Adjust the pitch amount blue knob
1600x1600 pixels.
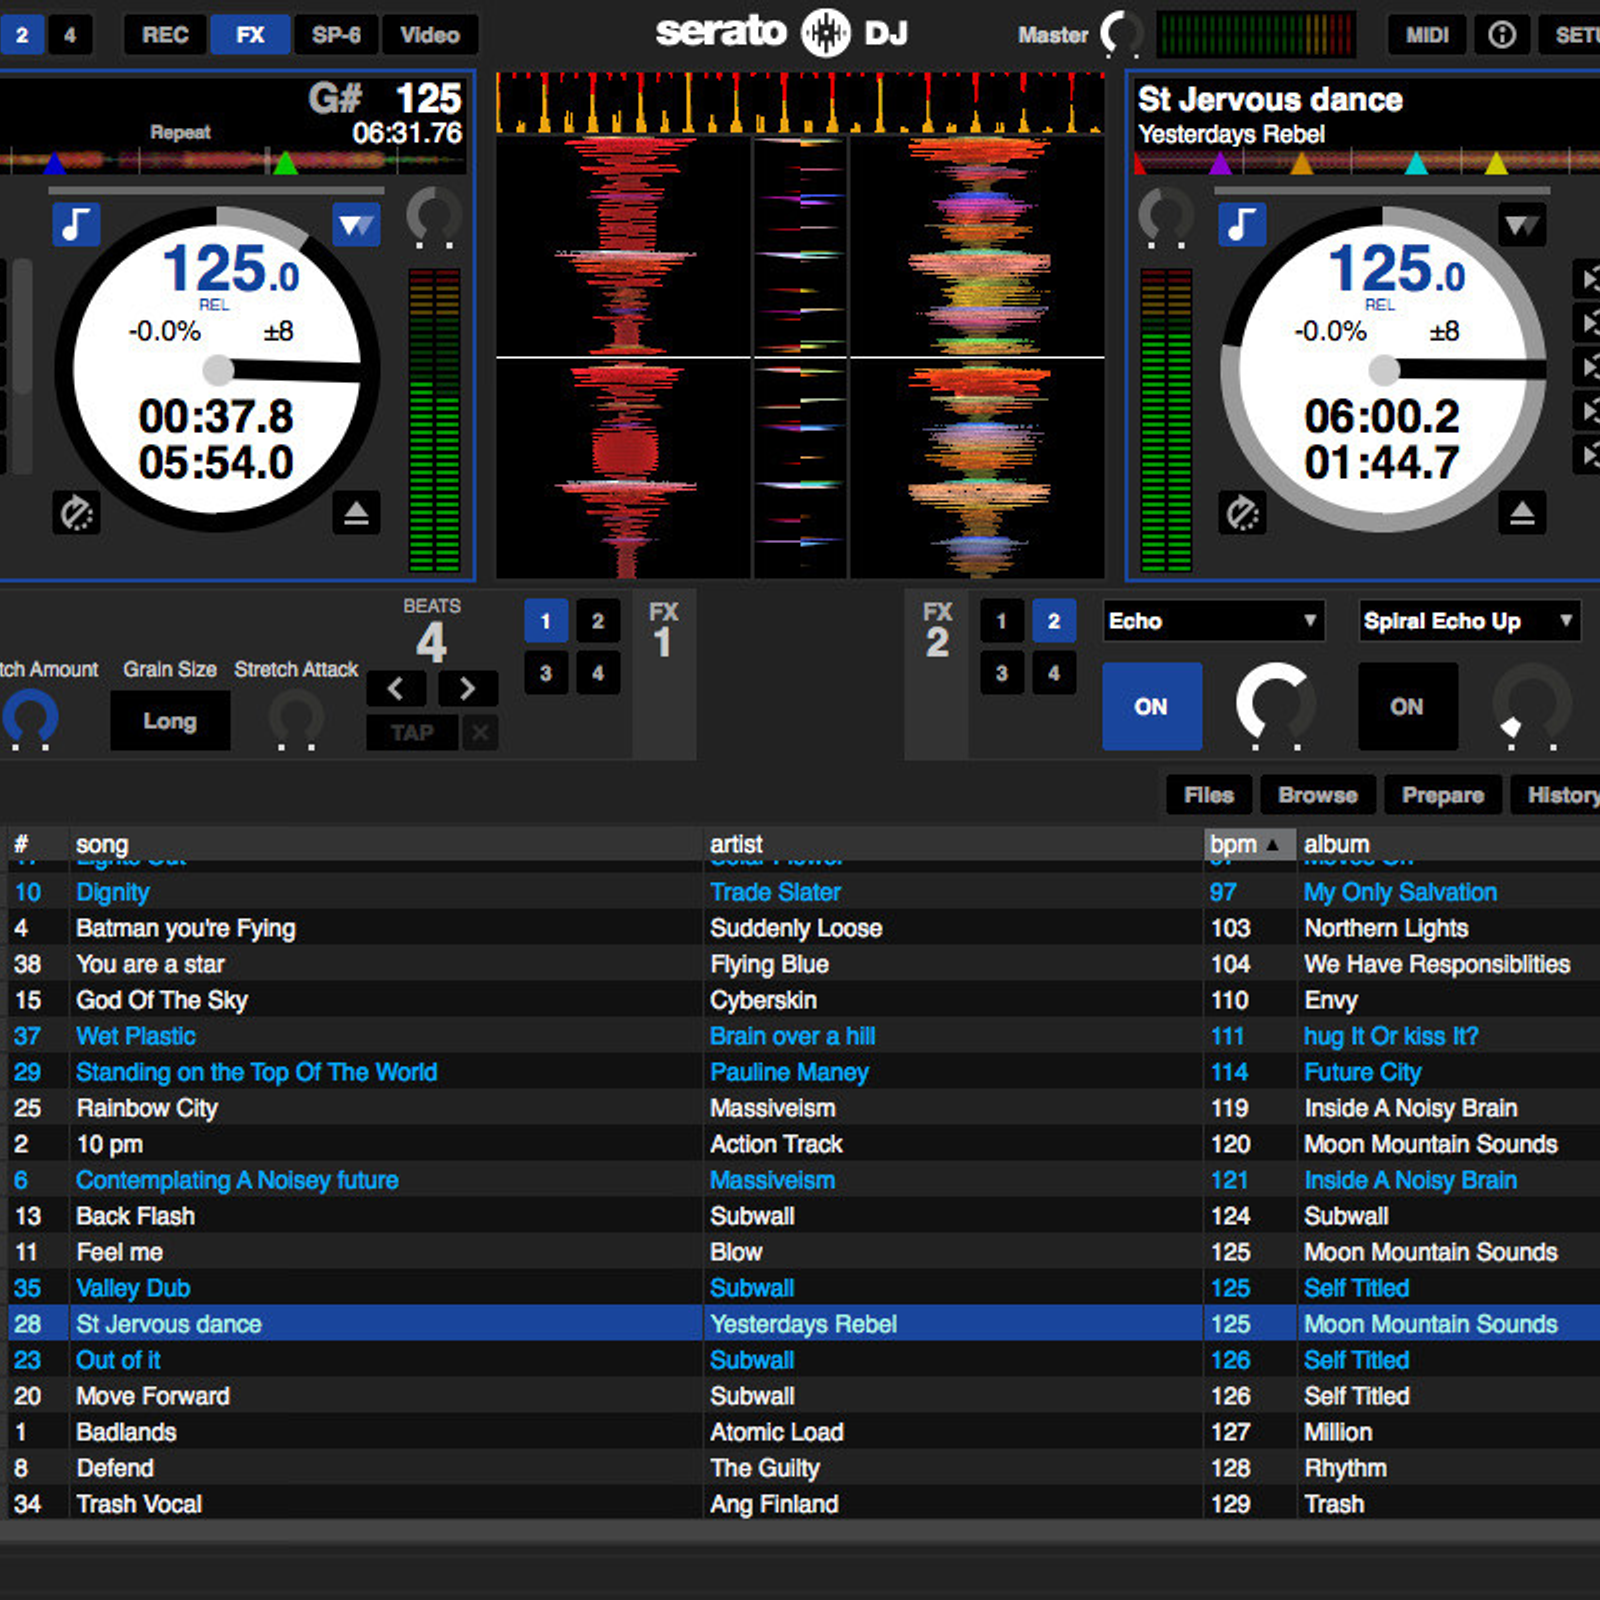click(31, 717)
